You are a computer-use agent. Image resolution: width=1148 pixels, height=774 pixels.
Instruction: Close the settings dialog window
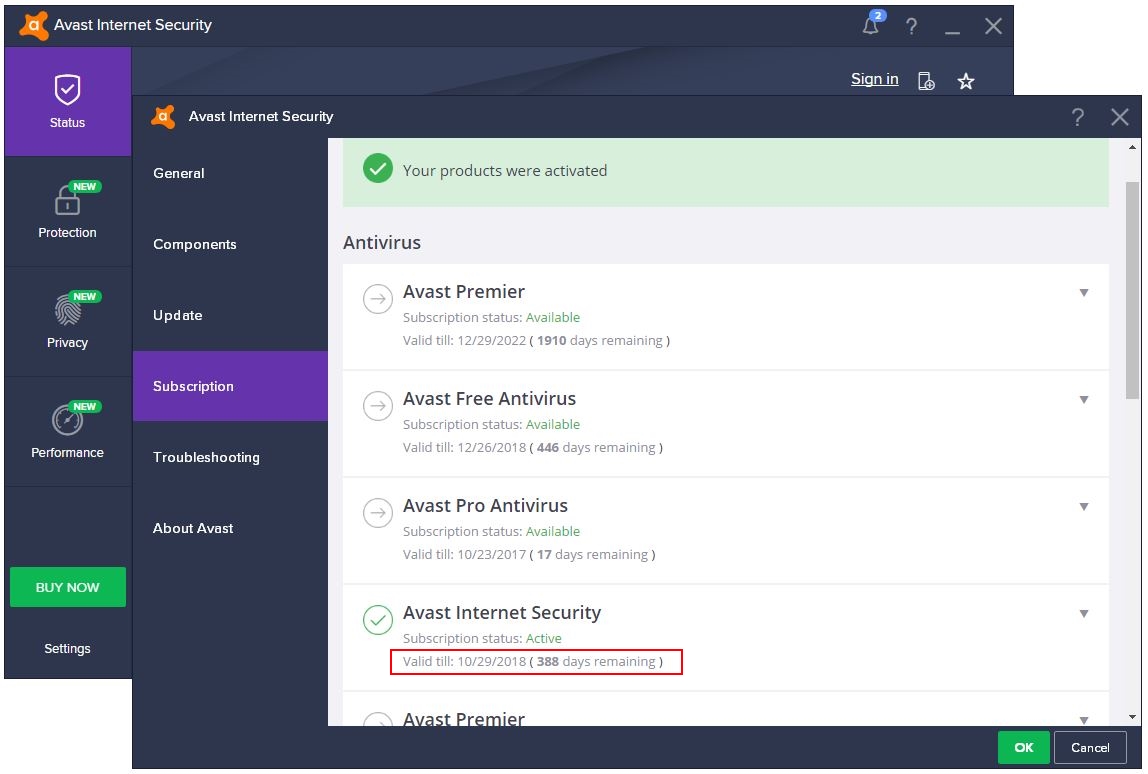point(1119,117)
